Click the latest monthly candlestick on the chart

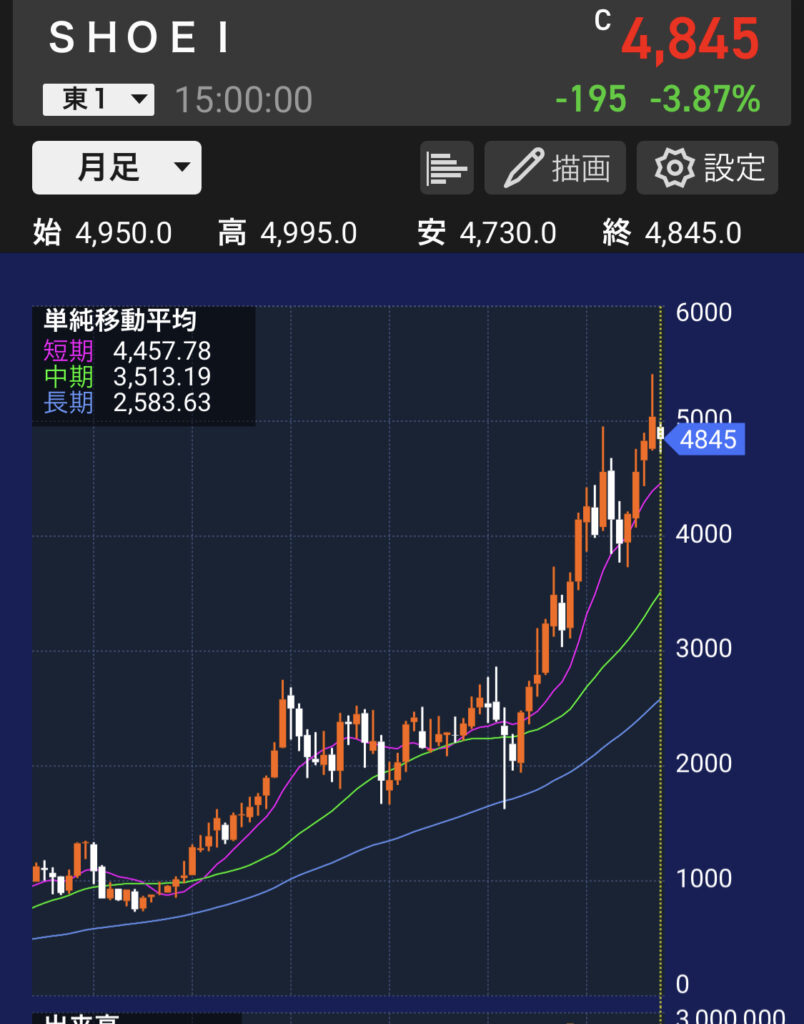660,433
